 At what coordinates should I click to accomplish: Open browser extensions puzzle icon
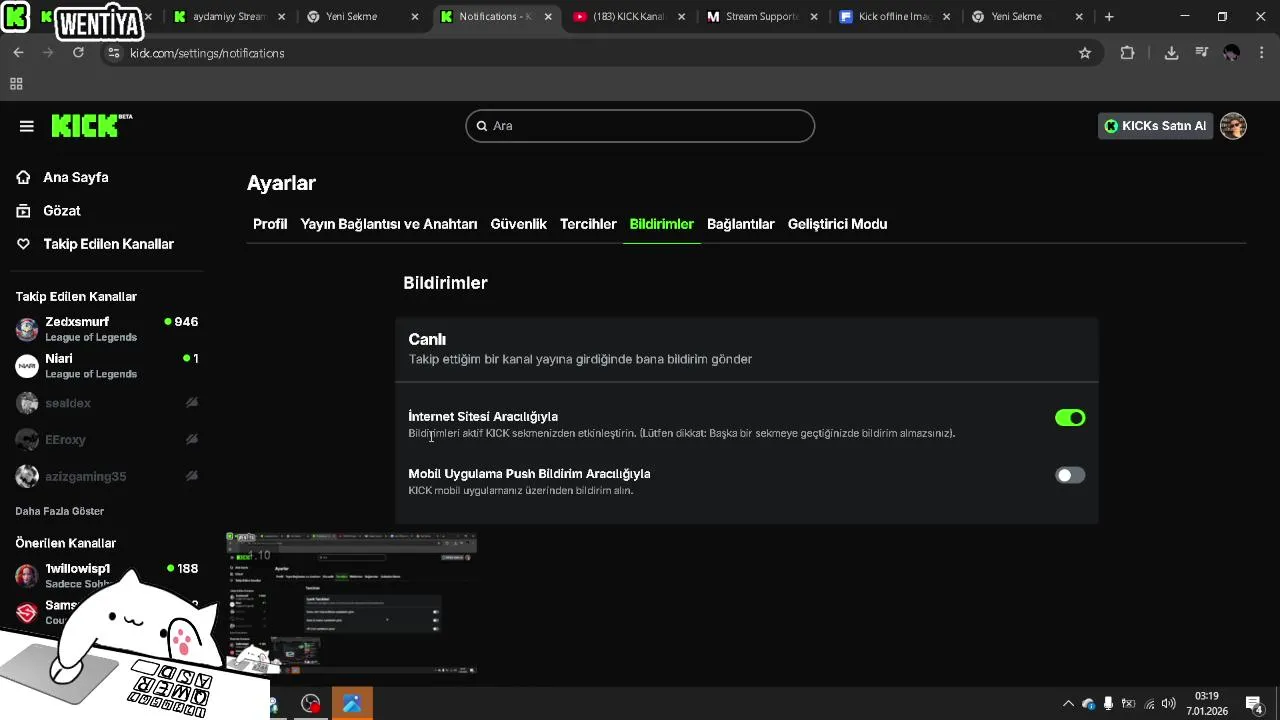(1127, 53)
